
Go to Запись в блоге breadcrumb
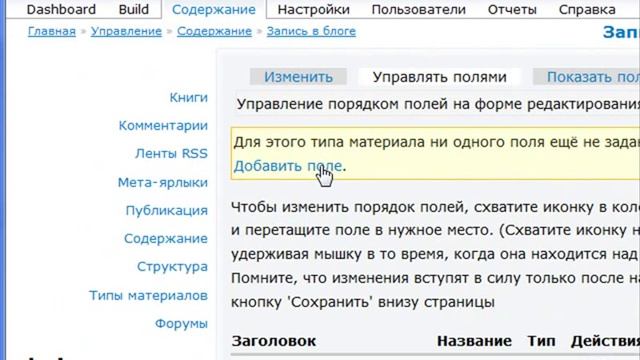(311, 31)
